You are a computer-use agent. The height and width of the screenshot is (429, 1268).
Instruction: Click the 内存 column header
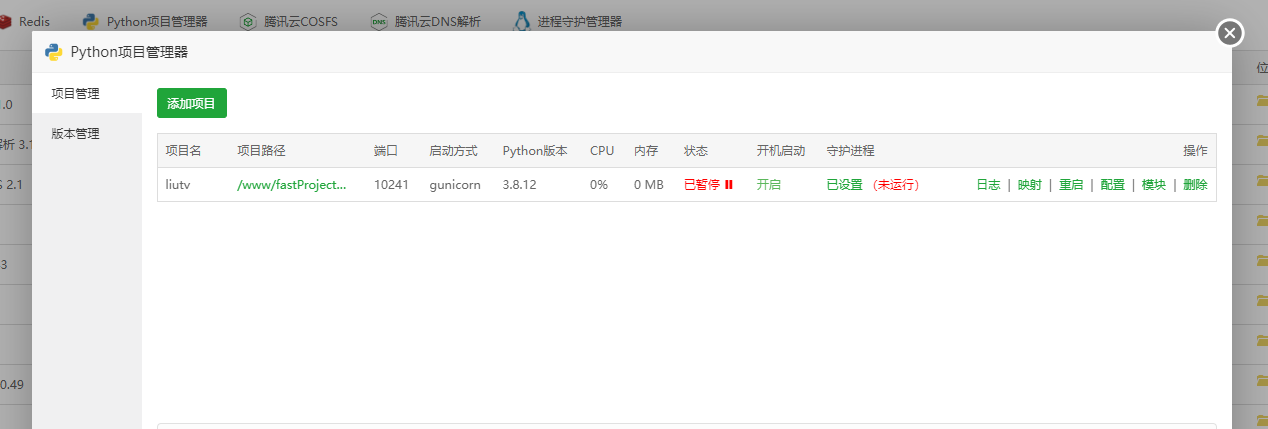pyautogui.click(x=646, y=151)
